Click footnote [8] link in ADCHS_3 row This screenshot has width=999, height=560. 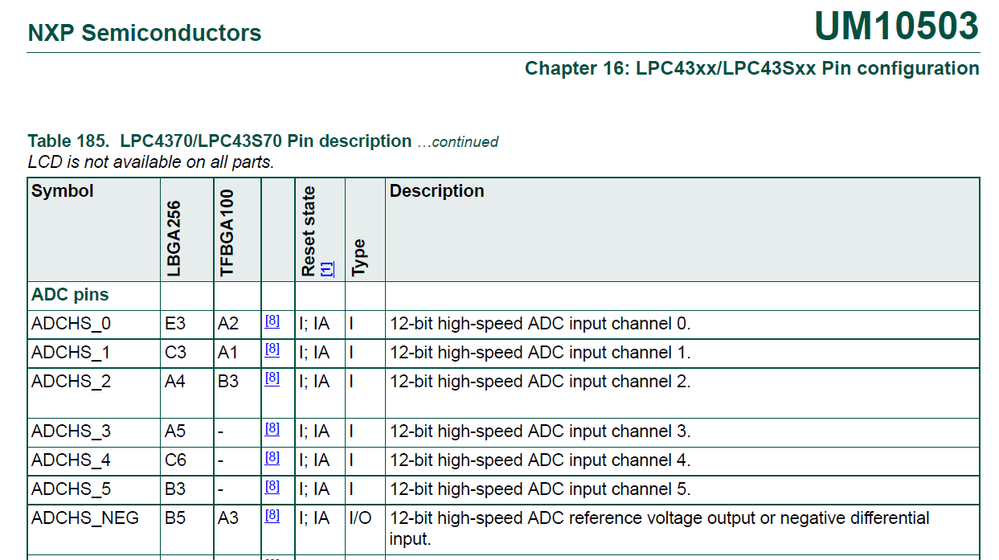click(272, 429)
